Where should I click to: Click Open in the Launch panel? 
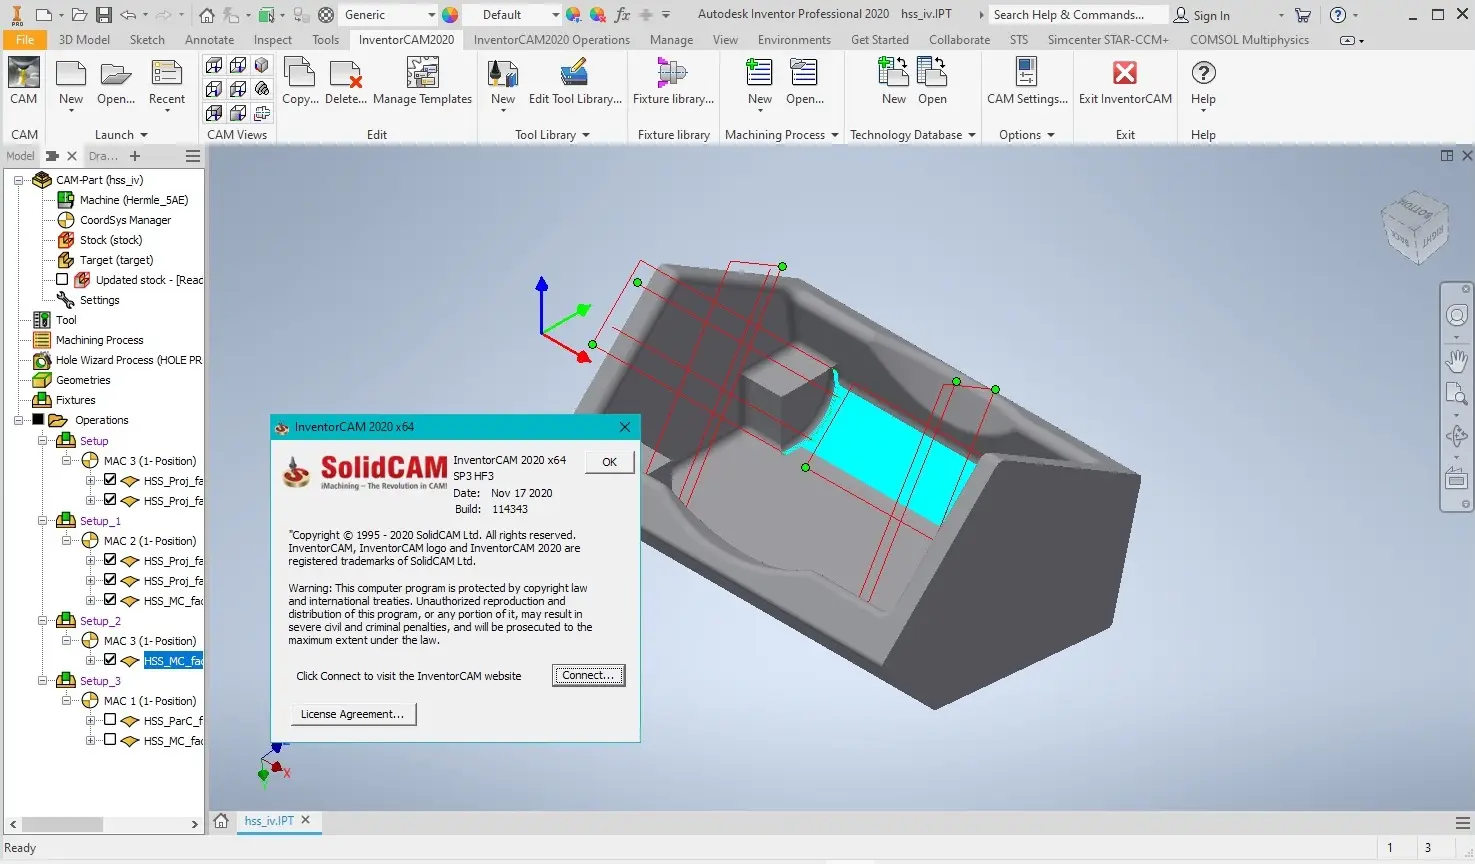tap(116, 81)
